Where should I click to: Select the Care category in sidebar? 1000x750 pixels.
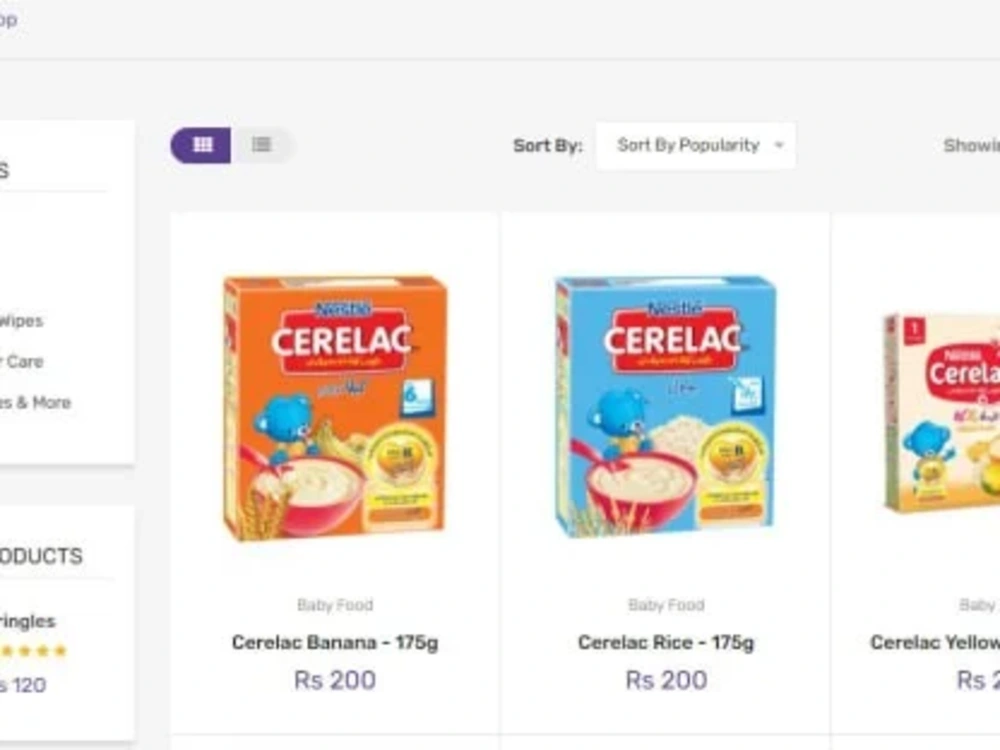click(x=22, y=361)
